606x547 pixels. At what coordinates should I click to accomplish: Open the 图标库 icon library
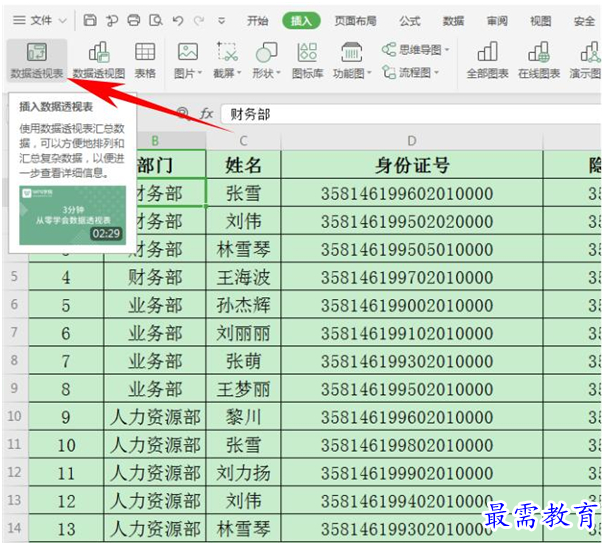click(x=307, y=60)
